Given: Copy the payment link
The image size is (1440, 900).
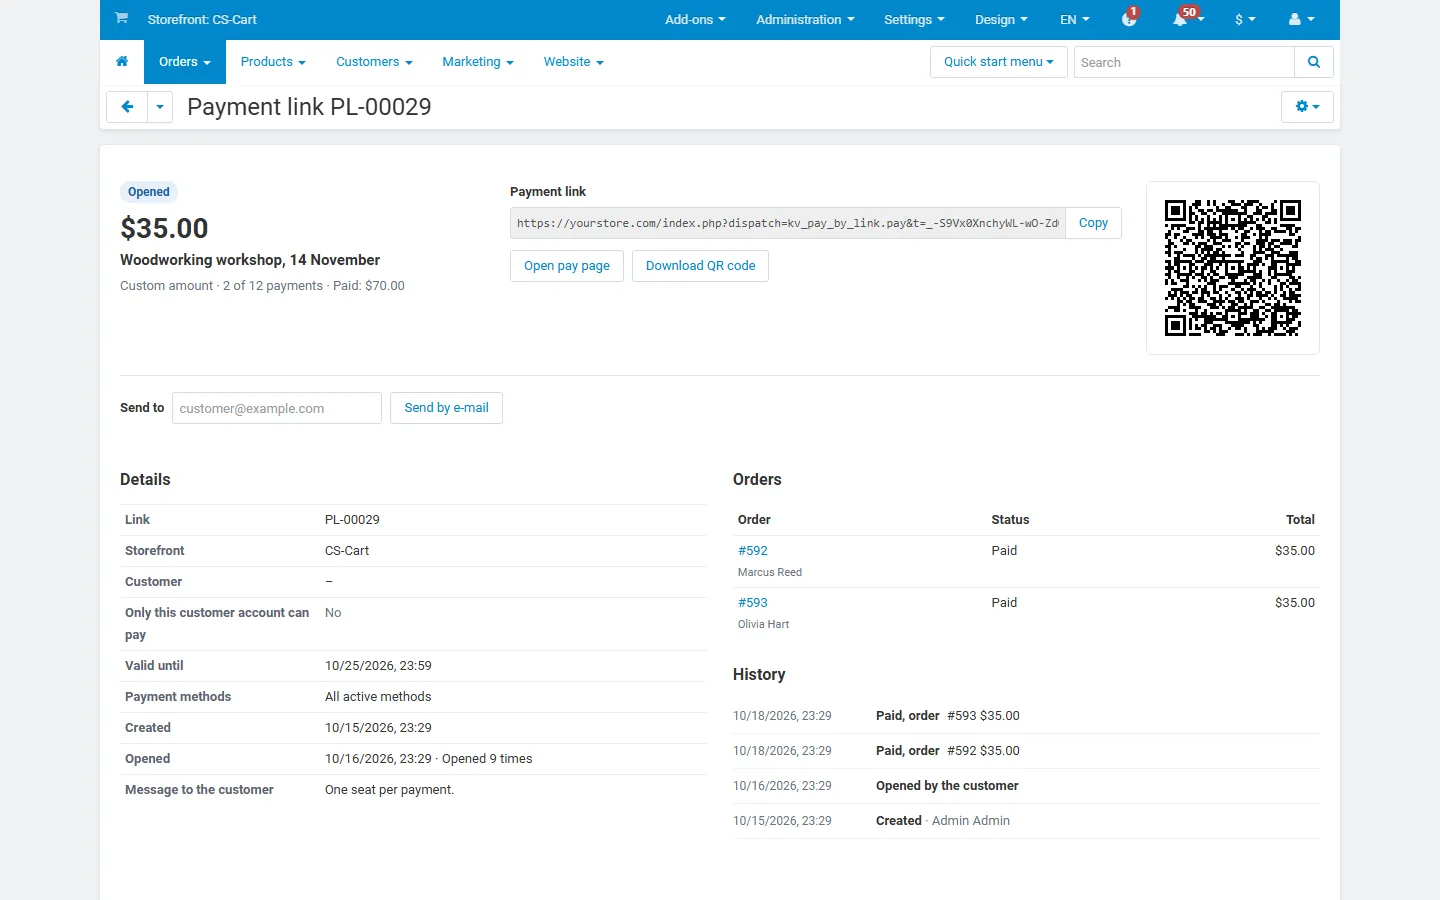Looking at the screenshot, I should click(1093, 223).
